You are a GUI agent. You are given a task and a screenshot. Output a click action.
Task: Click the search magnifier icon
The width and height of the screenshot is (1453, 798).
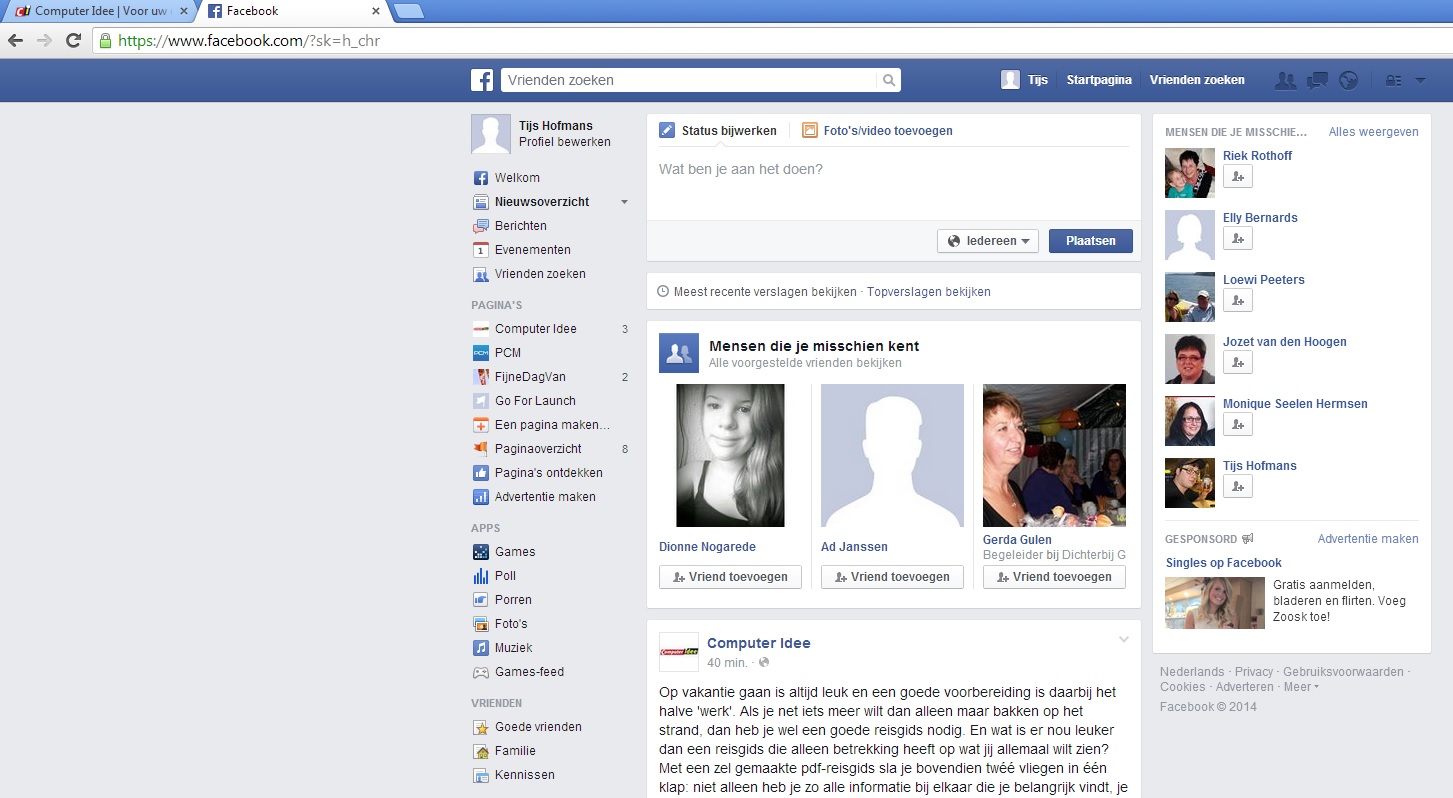click(888, 80)
